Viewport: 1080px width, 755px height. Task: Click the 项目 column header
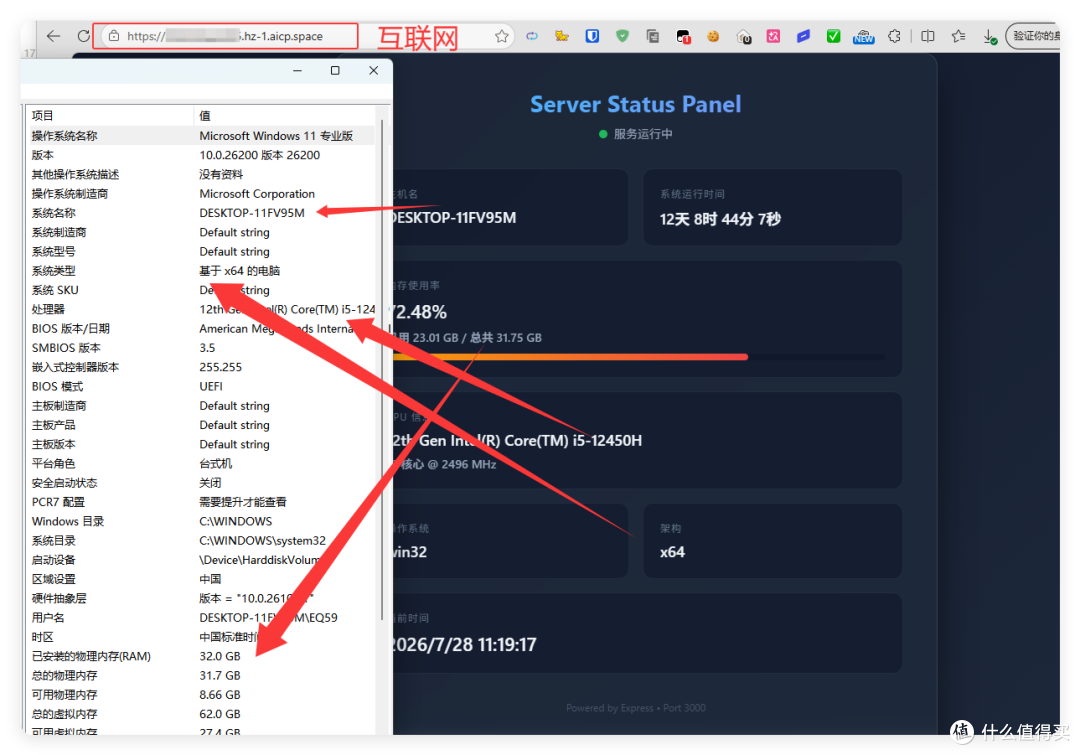pos(110,116)
